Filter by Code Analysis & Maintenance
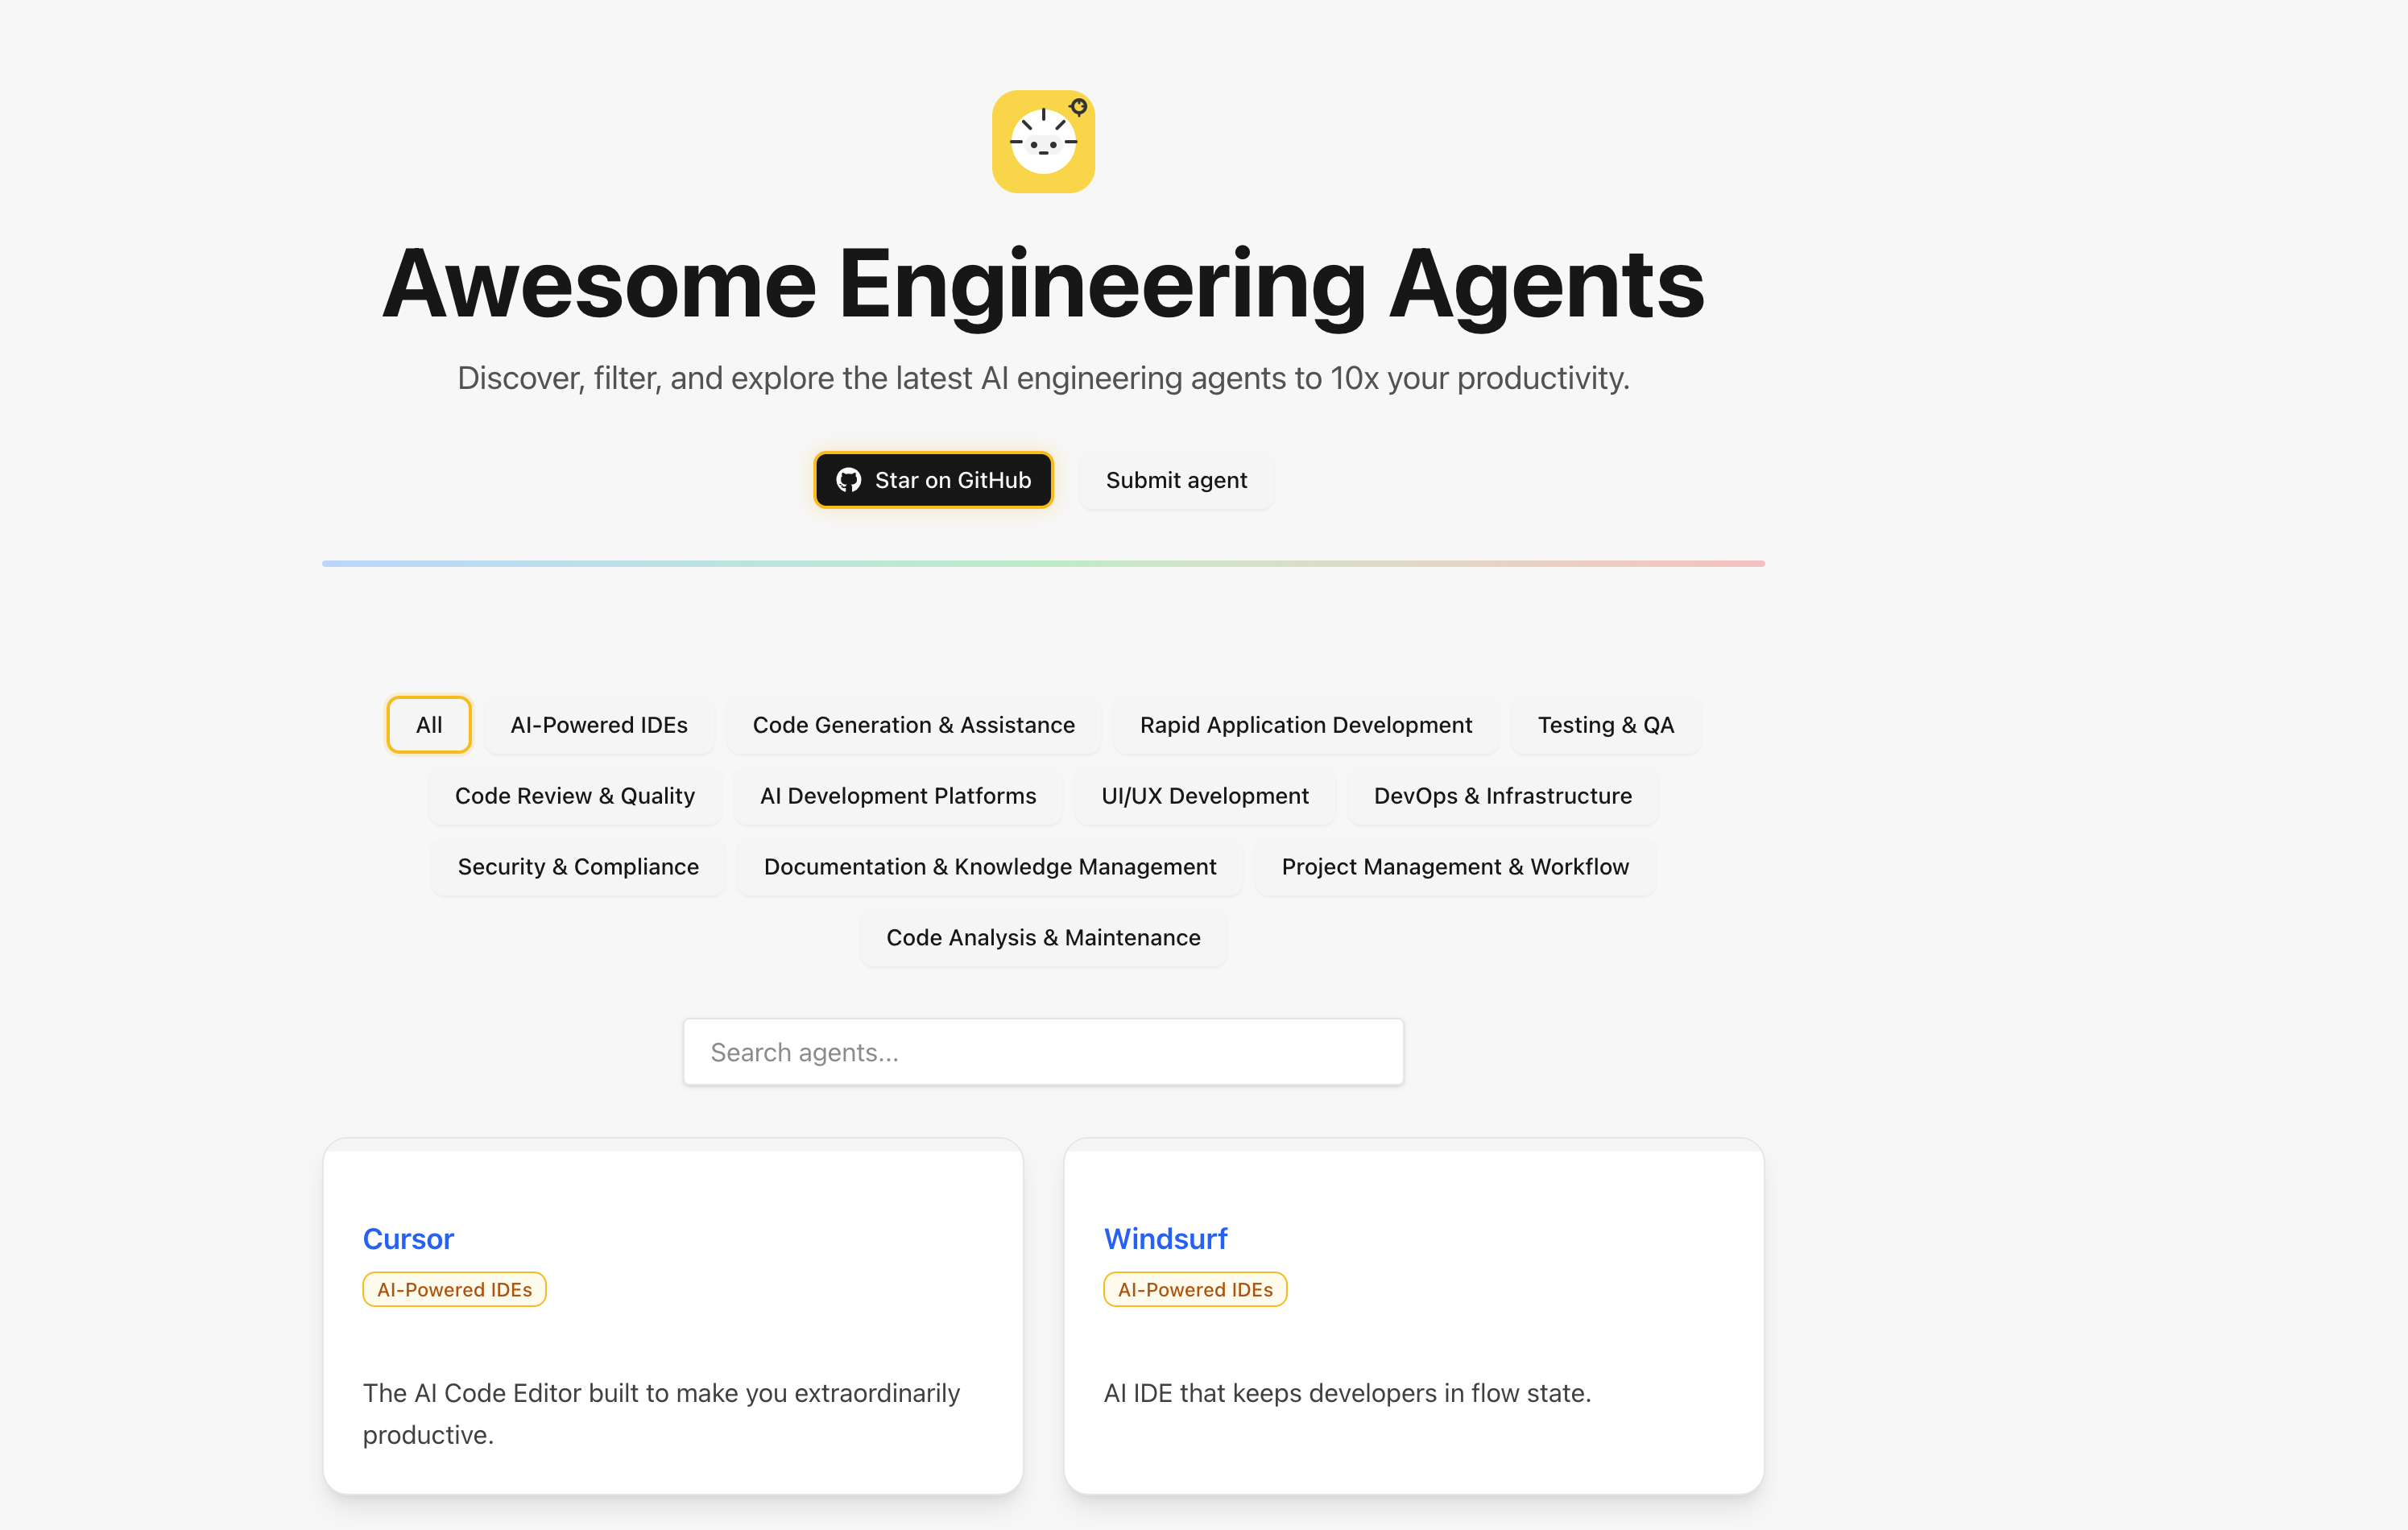Viewport: 2408px width, 1530px height. (x=1043, y=938)
